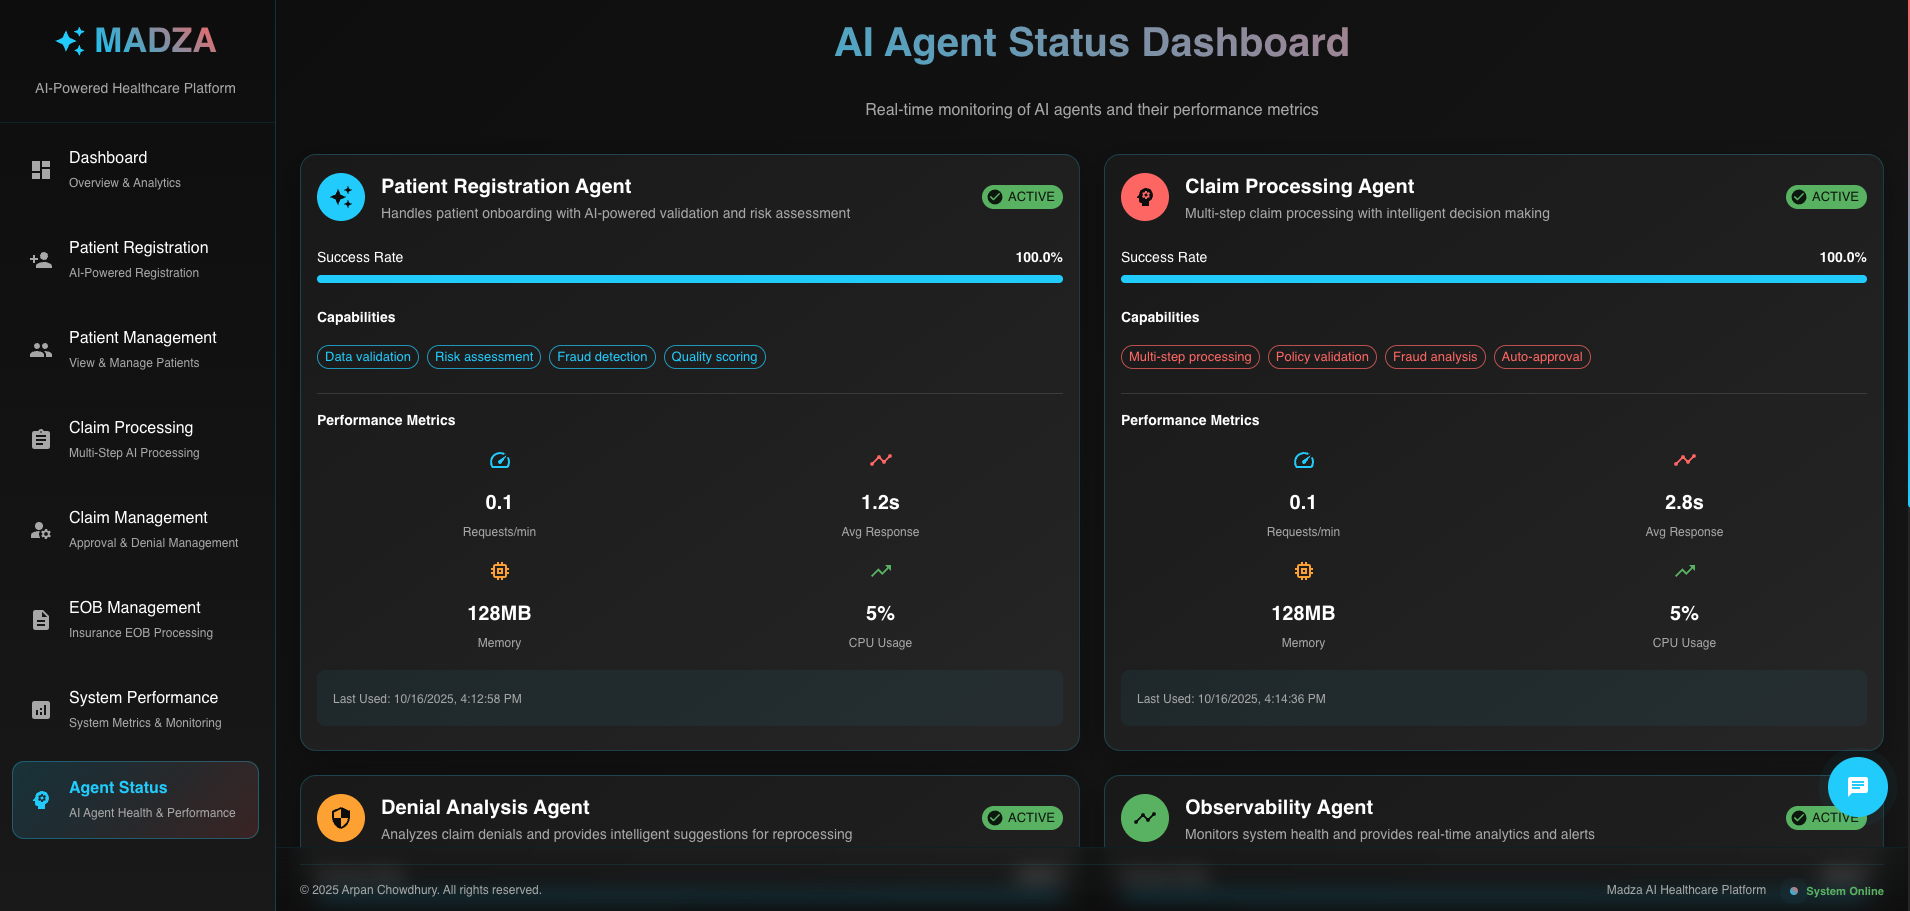Click the Patient Registration Agent sparkle avatar

coord(341,197)
